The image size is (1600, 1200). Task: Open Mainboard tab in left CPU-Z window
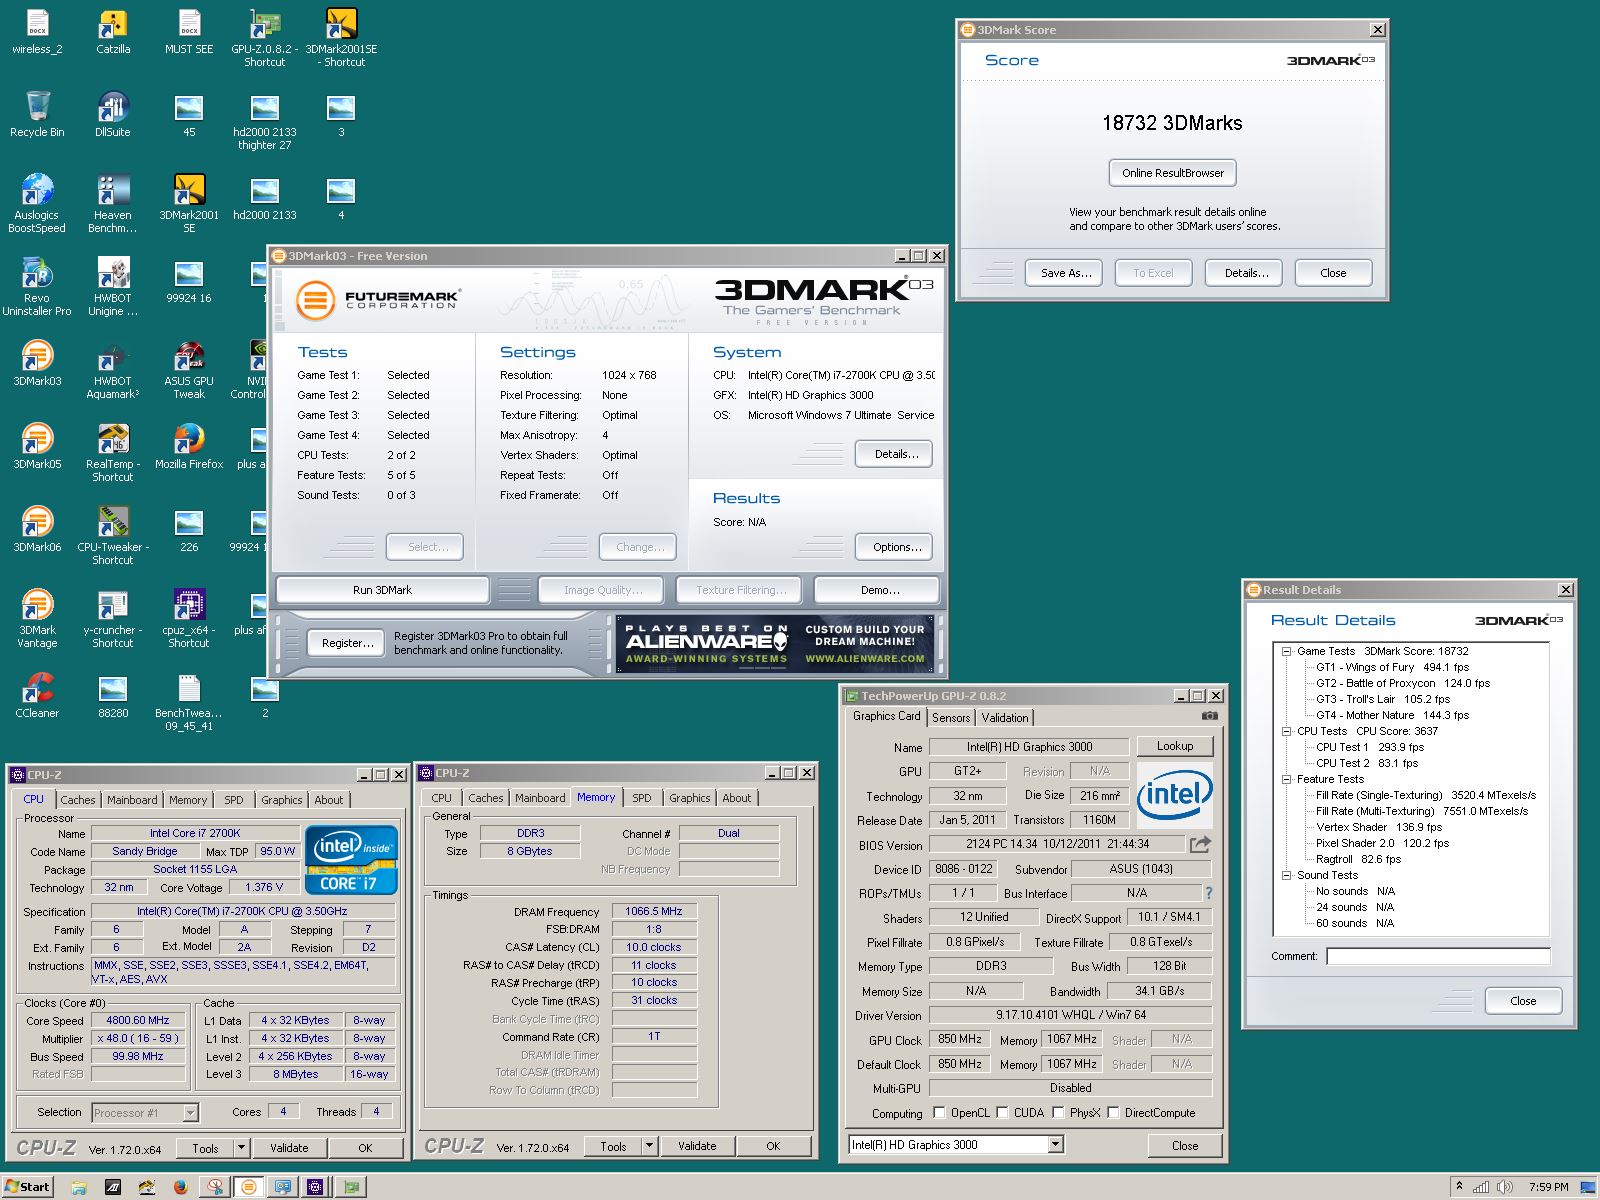click(132, 800)
